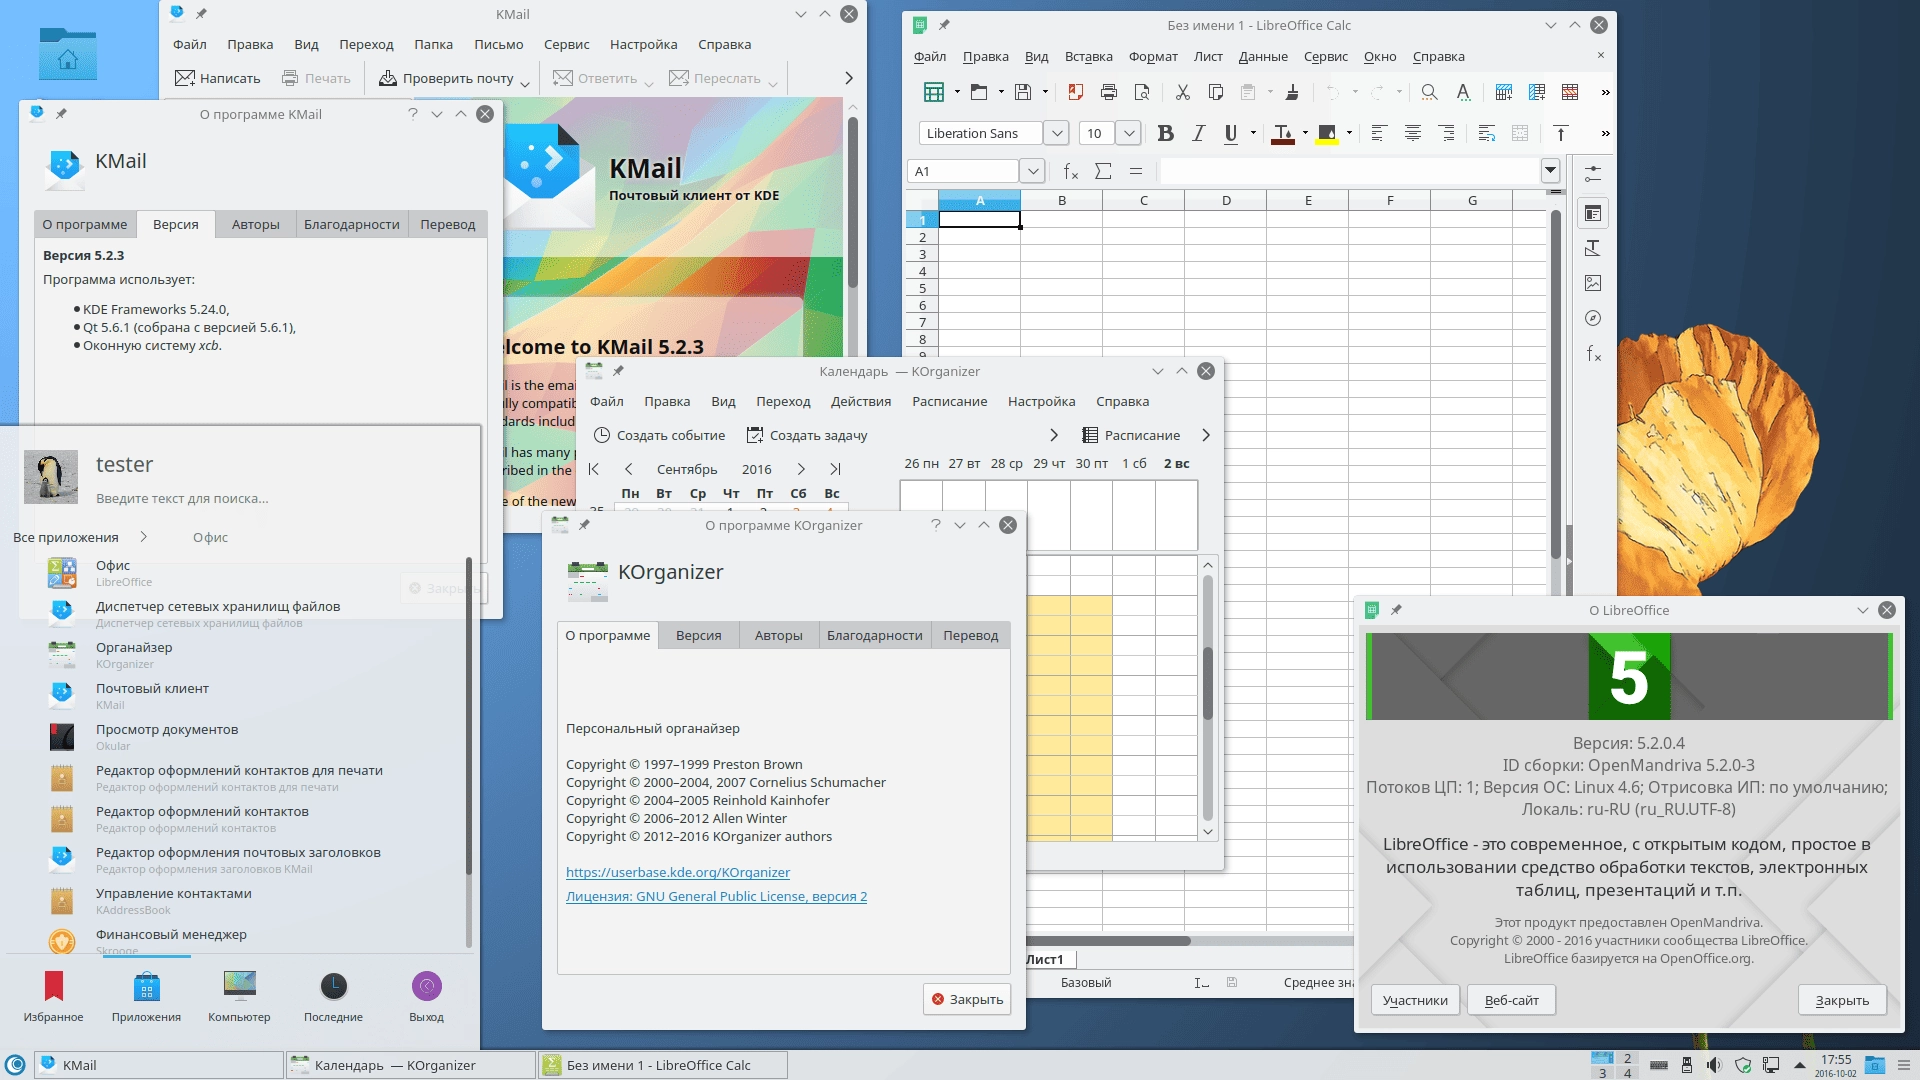Image resolution: width=1920 pixels, height=1080 pixels.
Task: Open the Расписание menu in KOrganizer
Action: pyautogui.click(x=949, y=402)
